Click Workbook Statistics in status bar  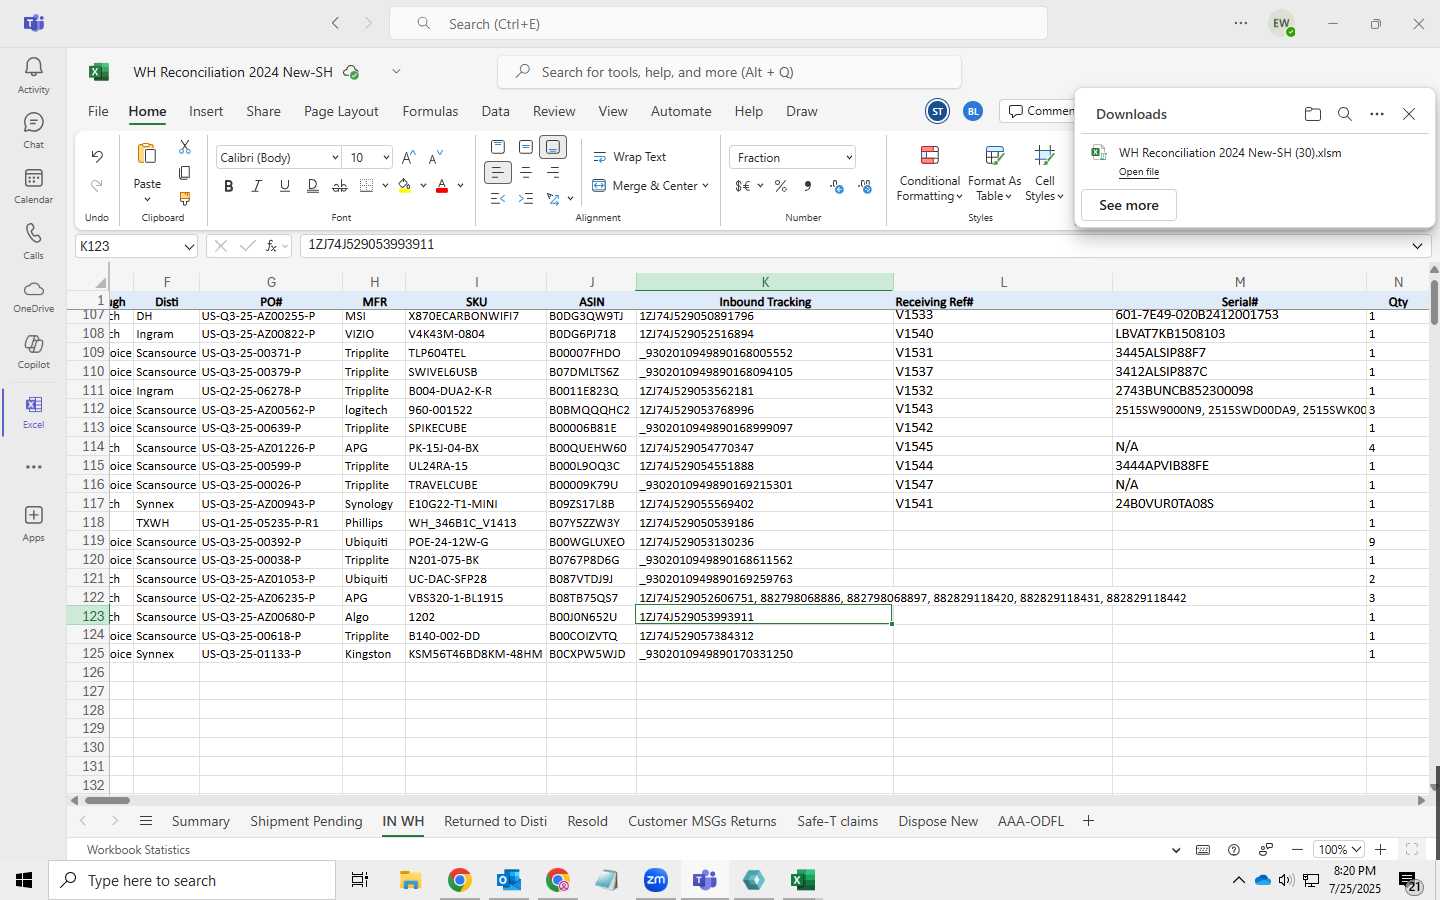[138, 850]
